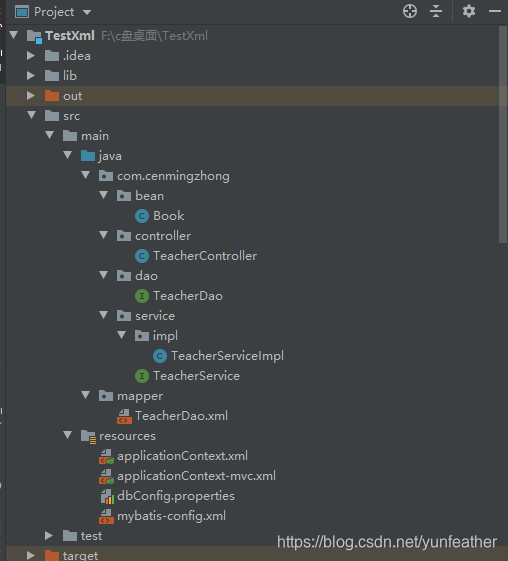This screenshot has width=508, height=561.
Task: Select the com.cenmingzhong package label
Action: tap(173, 176)
